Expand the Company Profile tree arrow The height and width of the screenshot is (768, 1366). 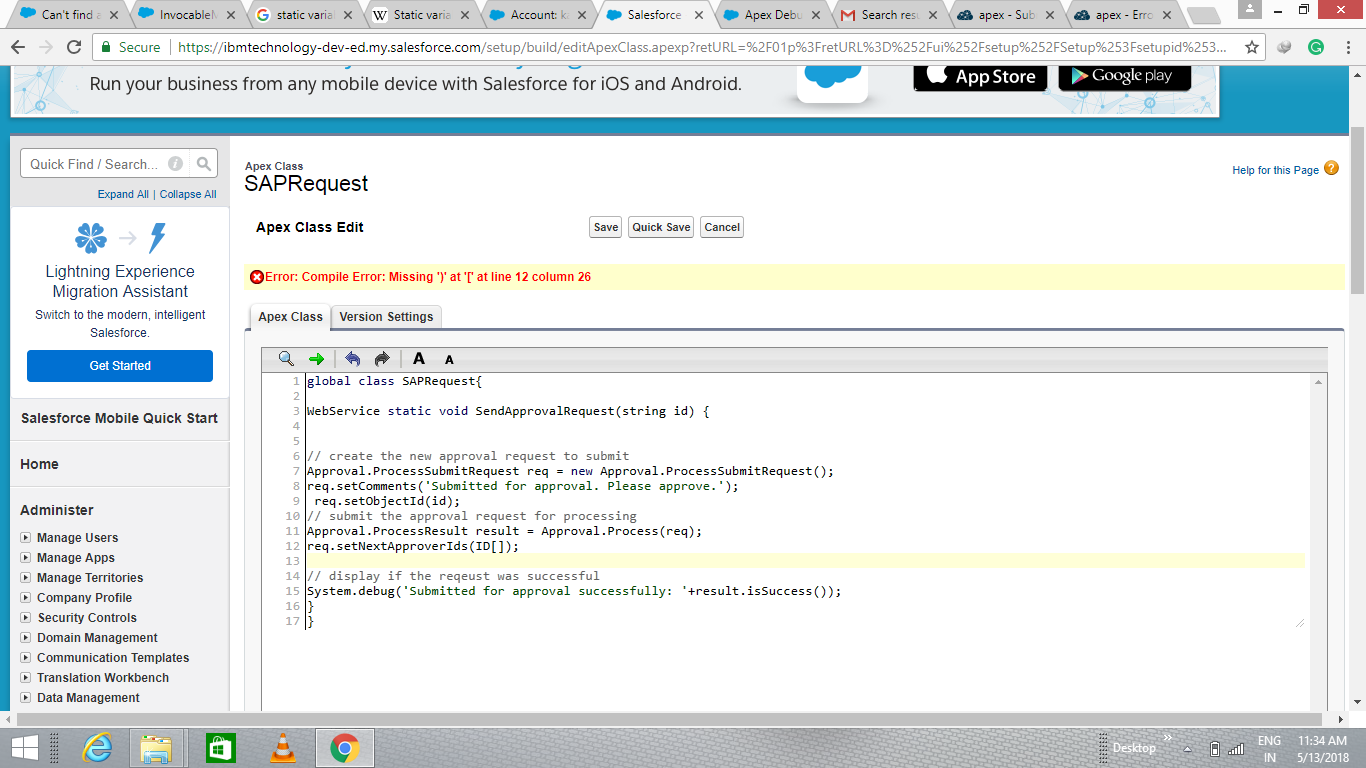(25, 598)
